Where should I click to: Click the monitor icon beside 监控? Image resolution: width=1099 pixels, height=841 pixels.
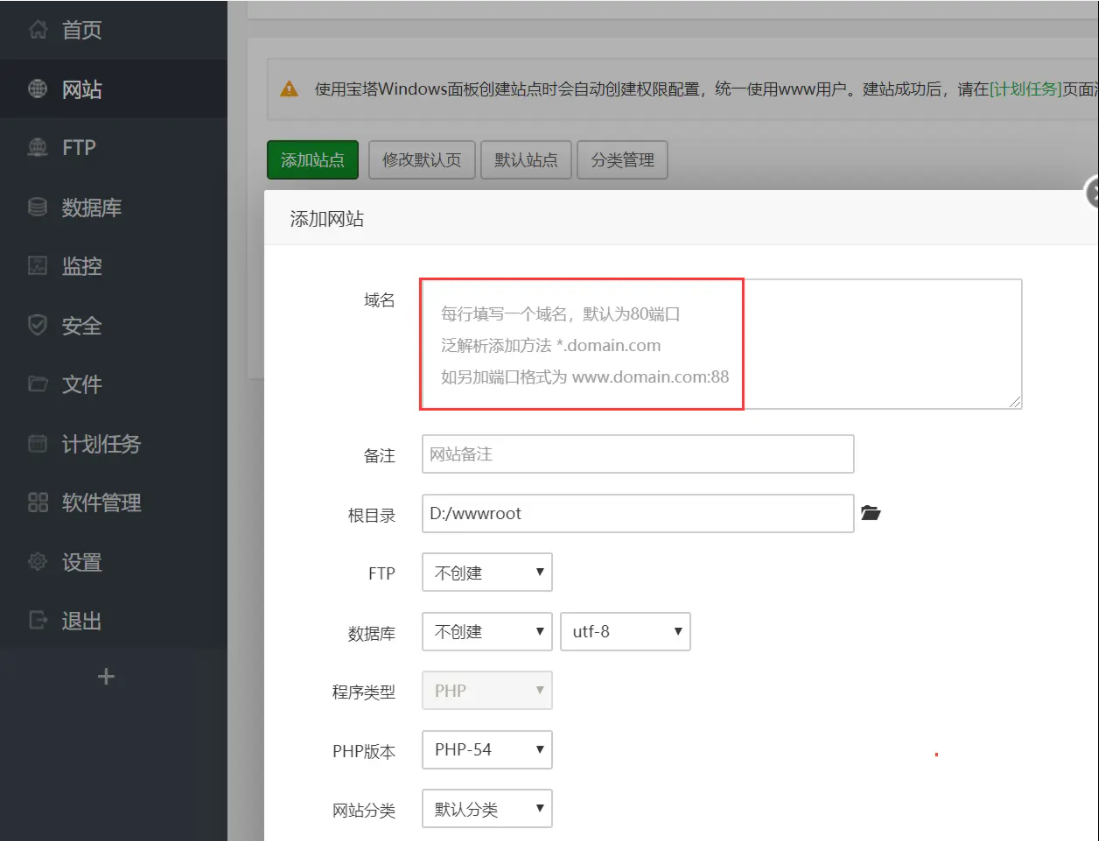[x=38, y=267]
